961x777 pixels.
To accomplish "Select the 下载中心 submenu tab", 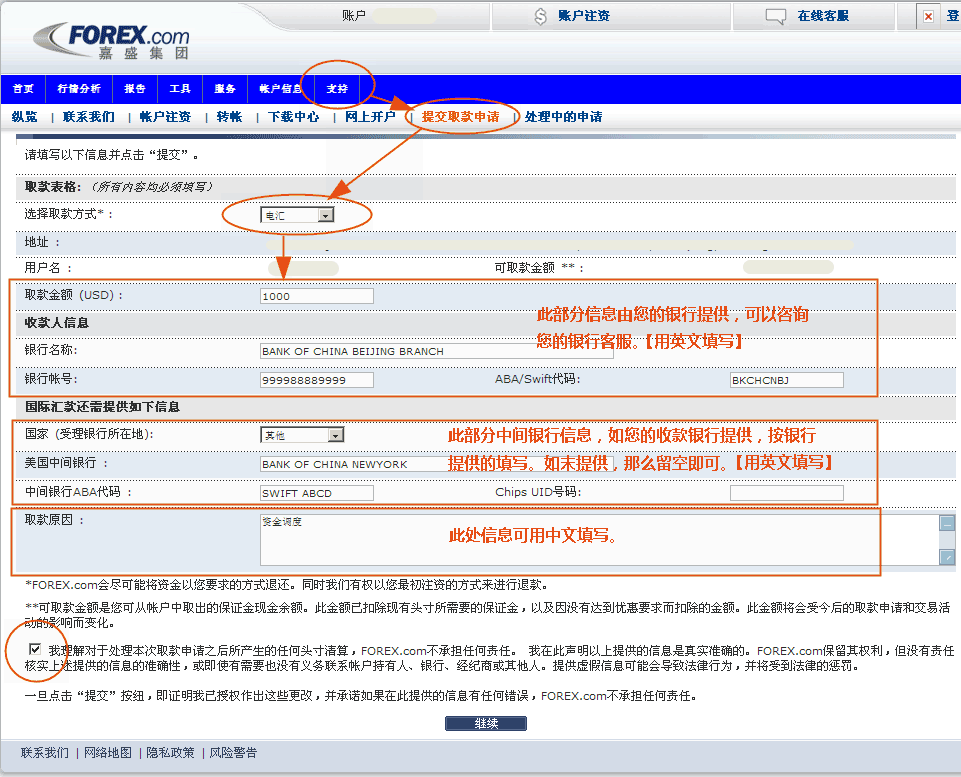I will tap(294, 116).
